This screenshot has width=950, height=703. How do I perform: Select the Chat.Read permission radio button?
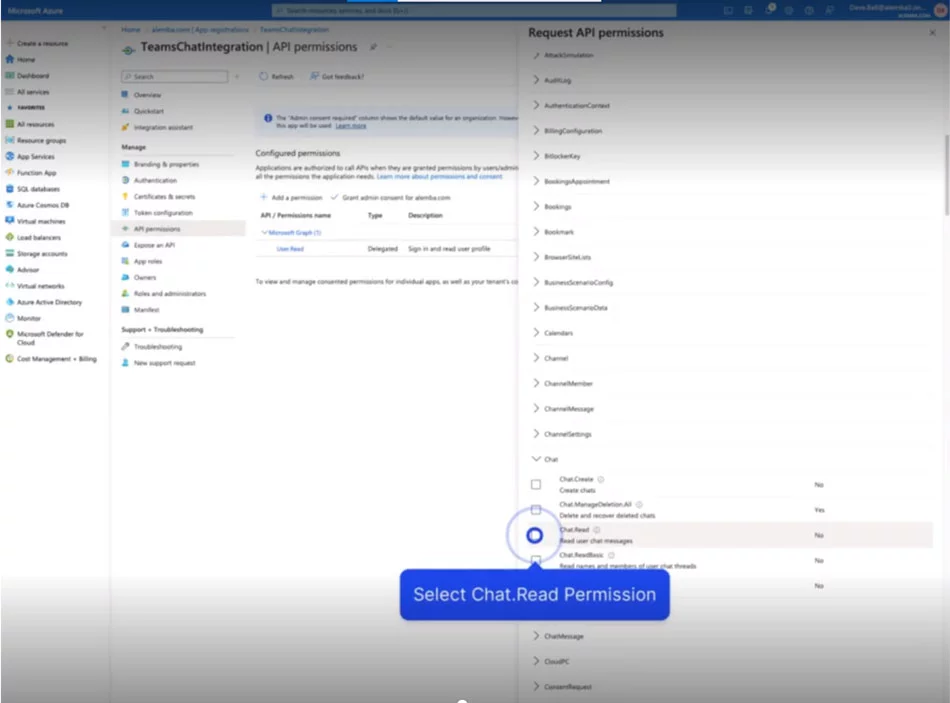tap(535, 535)
